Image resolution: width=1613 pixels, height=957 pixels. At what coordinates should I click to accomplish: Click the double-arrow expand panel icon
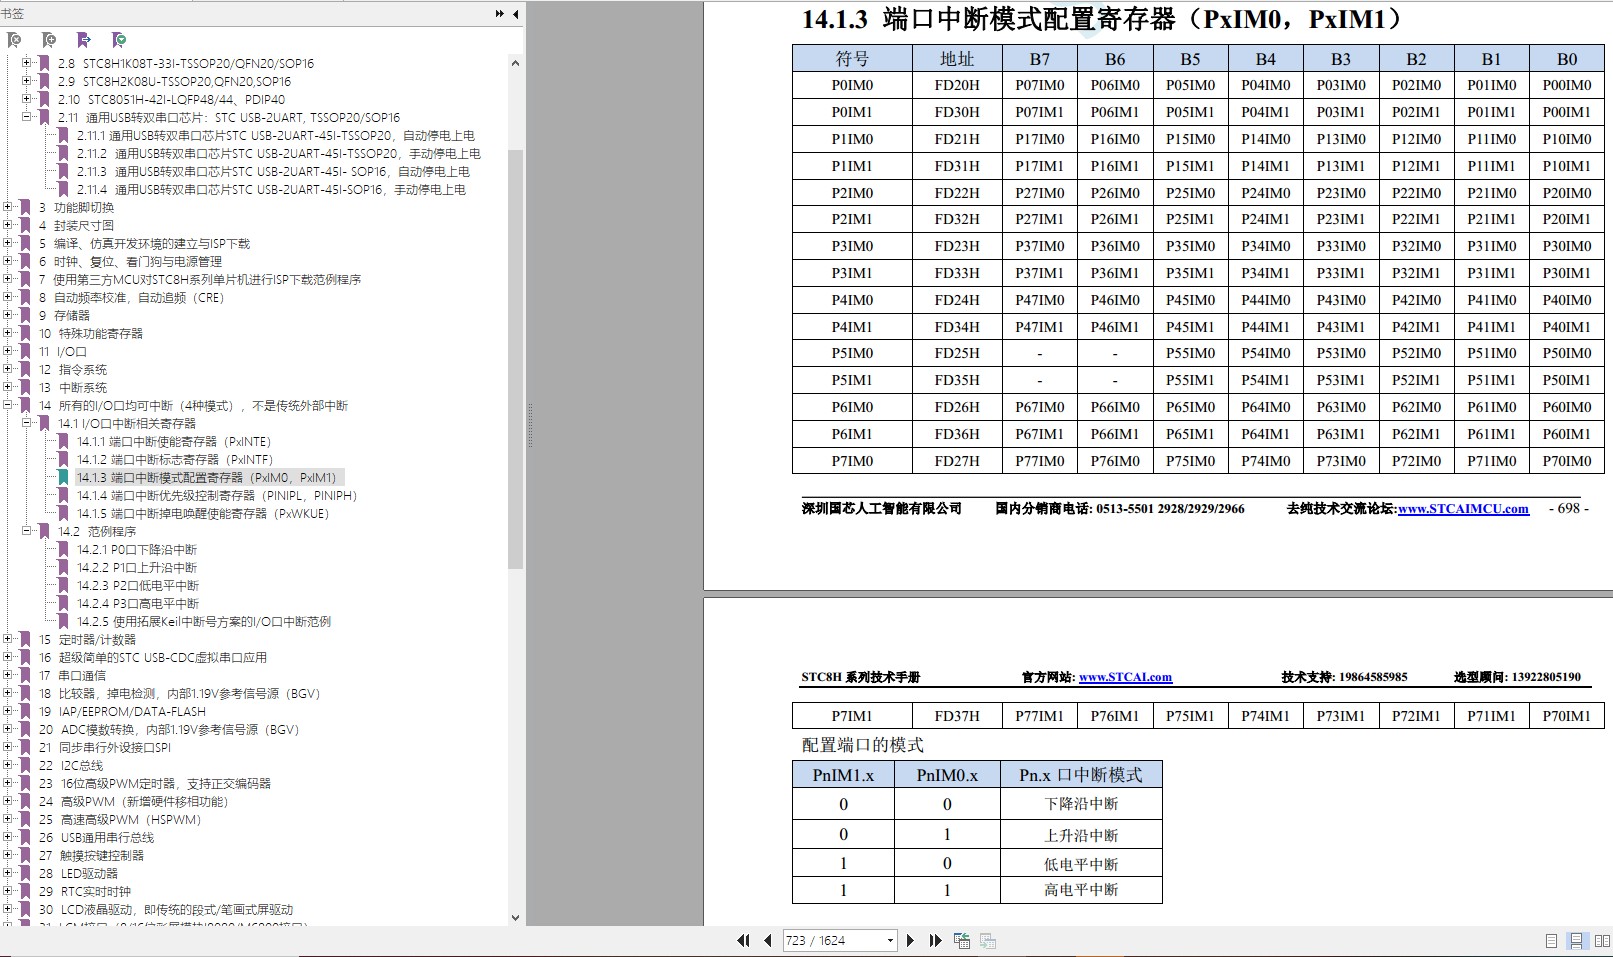point(500,14)
